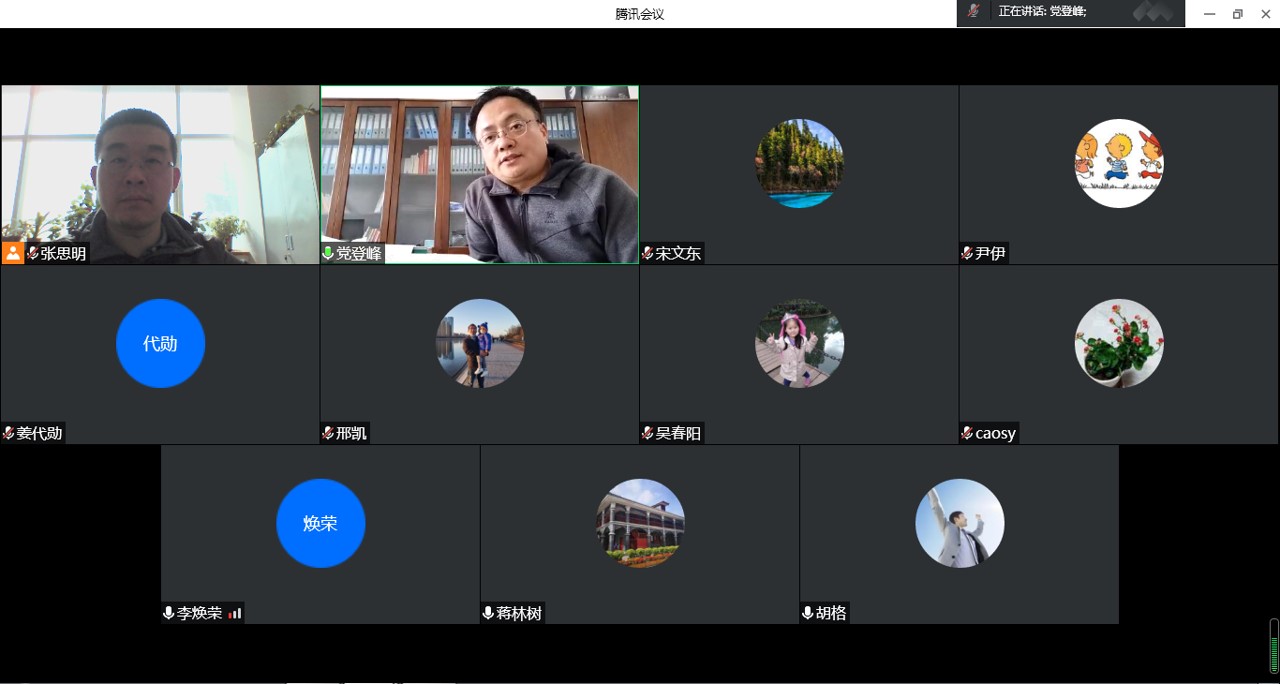
Task: Click the flower avatar of caosy
Action: point(1118,343)
